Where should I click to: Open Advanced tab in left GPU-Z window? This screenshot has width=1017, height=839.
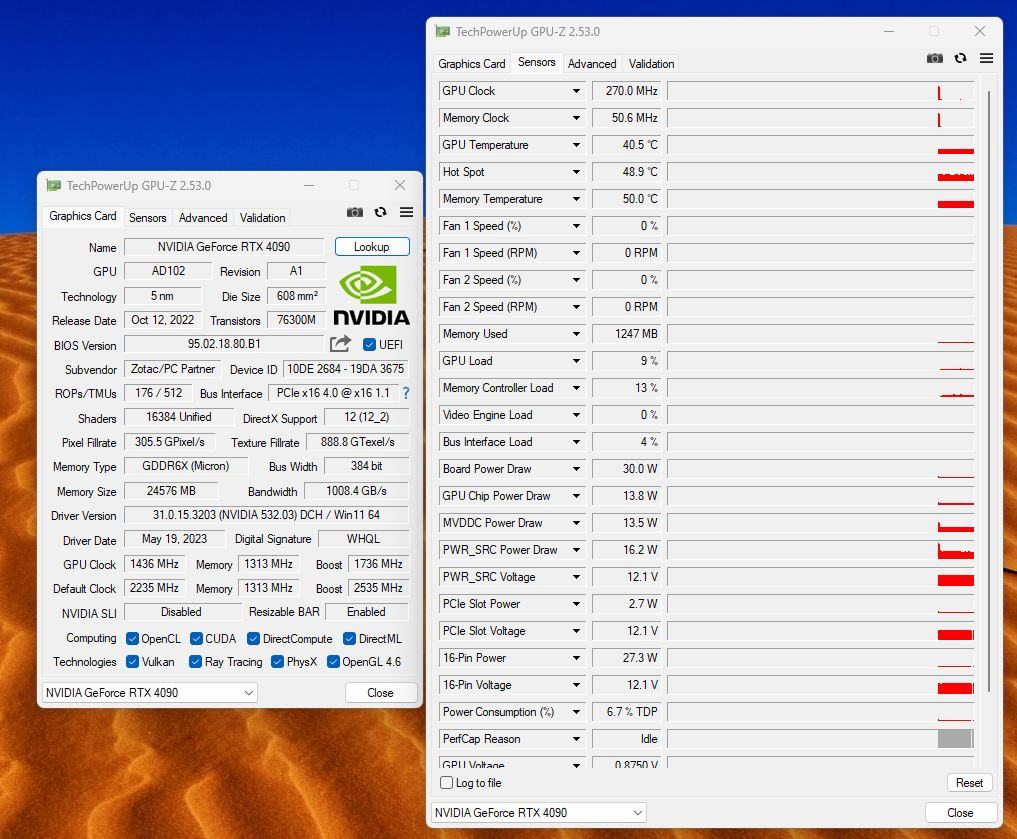click(203, 218)
